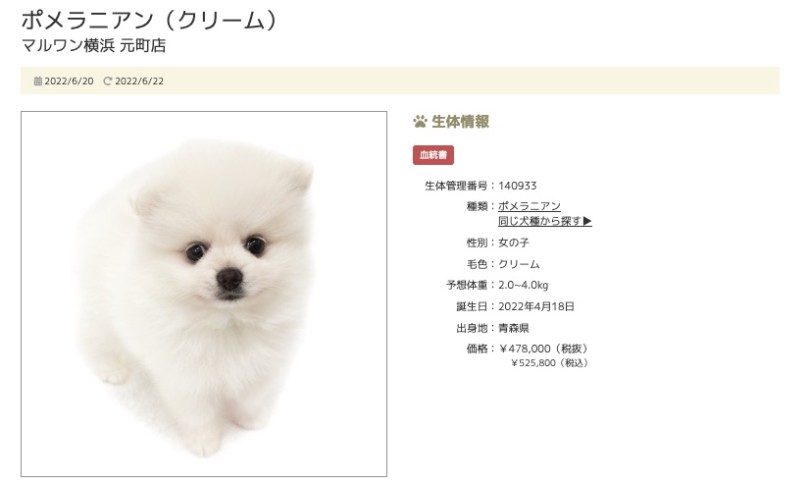Screen dimensions: 810x485
Task: Click the page title ポメラニアン（クリーム）
Action: [150, 20]
